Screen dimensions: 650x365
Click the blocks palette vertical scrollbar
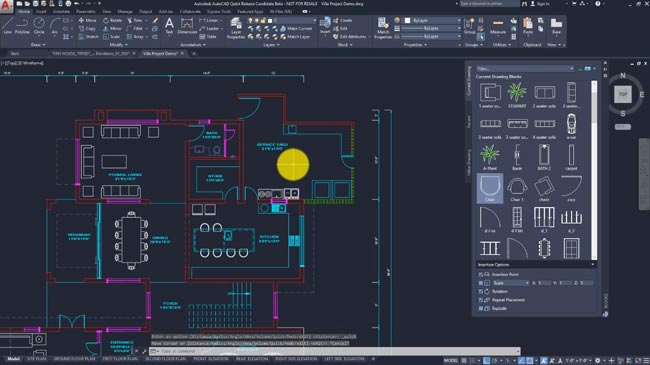(x=594, y=170)
